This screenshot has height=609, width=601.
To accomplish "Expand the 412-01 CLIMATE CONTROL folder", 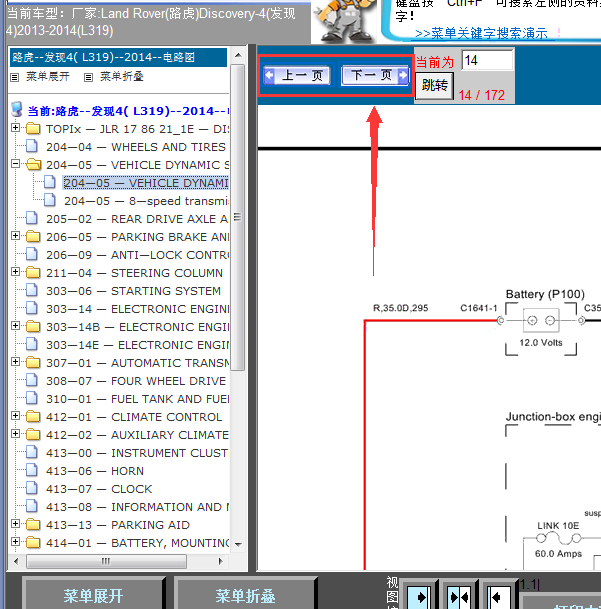I will click(x=15, y=416).
